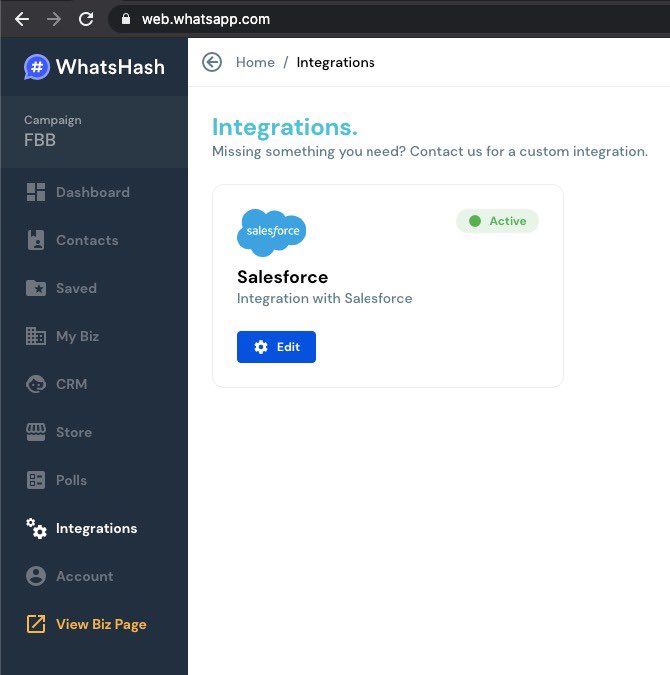Click the Account person icon
This screenshot has height=675, width=670.
pos(36,576)
